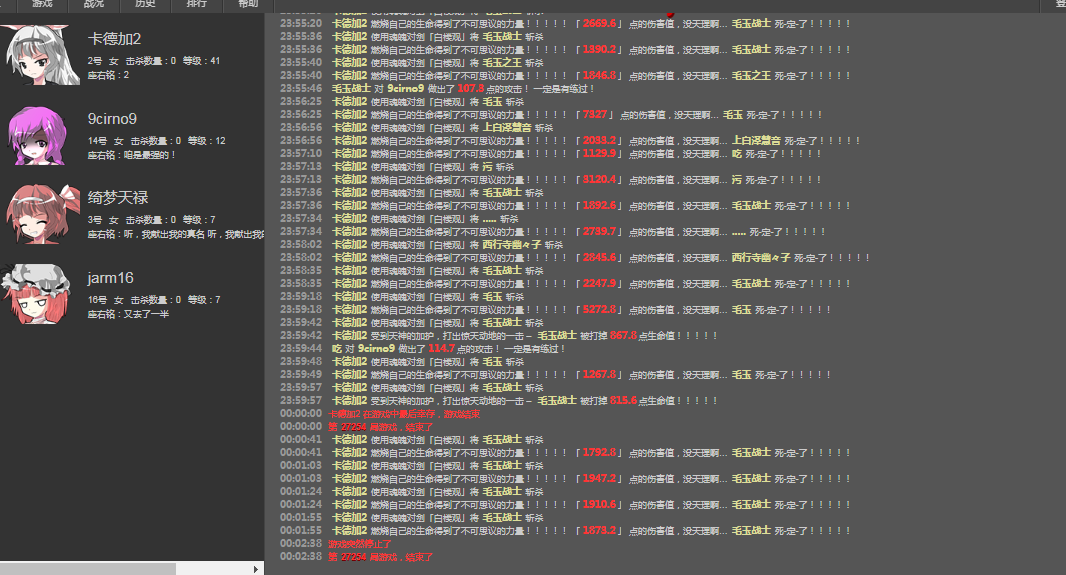Viewport: 1066px width, 575px height.
Task: Select the 排行 ranking tab
Action: (197, 4)
